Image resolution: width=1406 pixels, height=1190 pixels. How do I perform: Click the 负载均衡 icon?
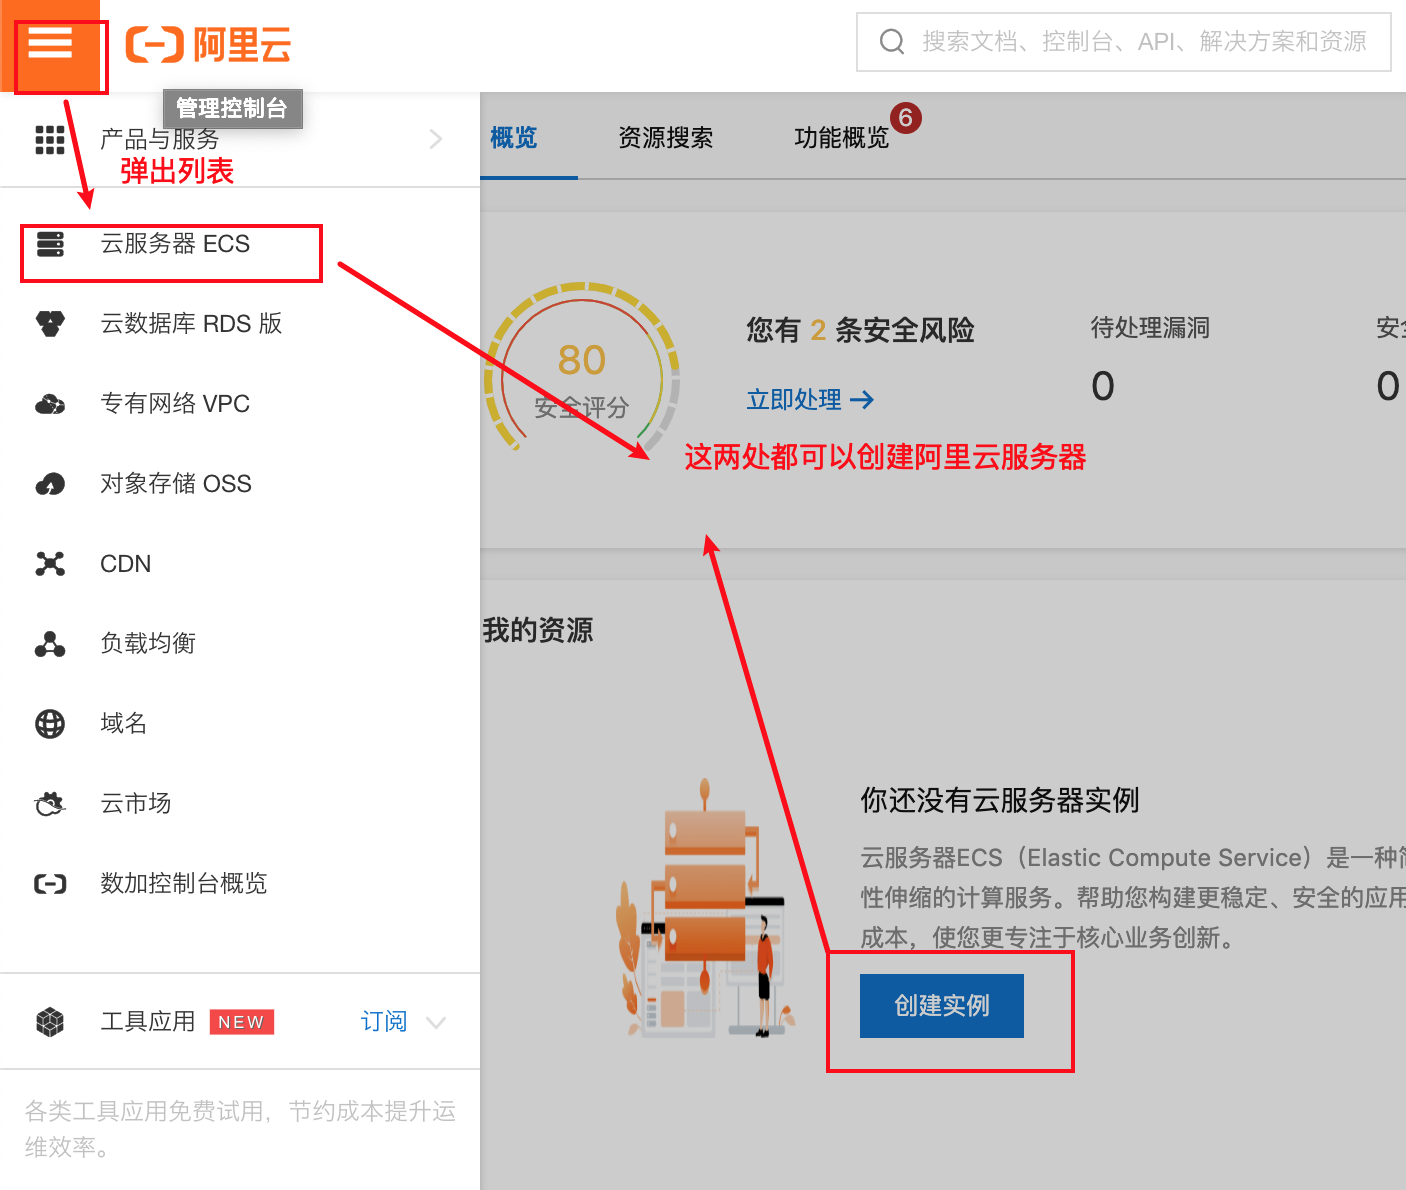[50, 644]
